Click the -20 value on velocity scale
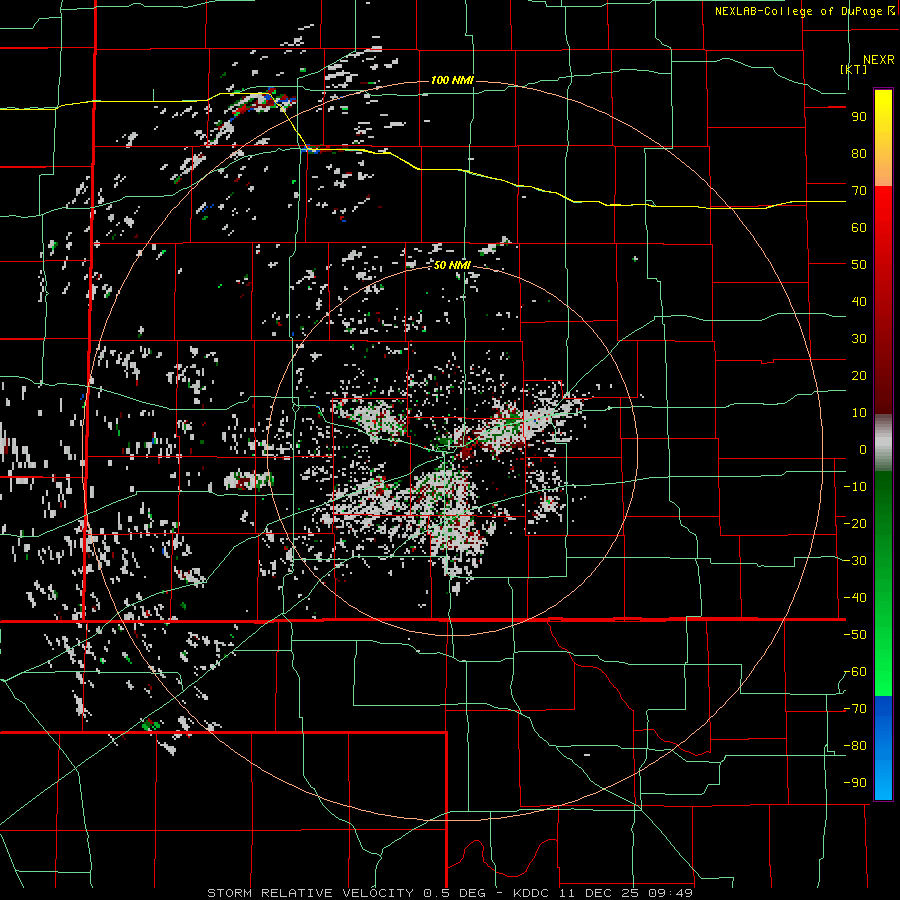 (x=855, y=523)
